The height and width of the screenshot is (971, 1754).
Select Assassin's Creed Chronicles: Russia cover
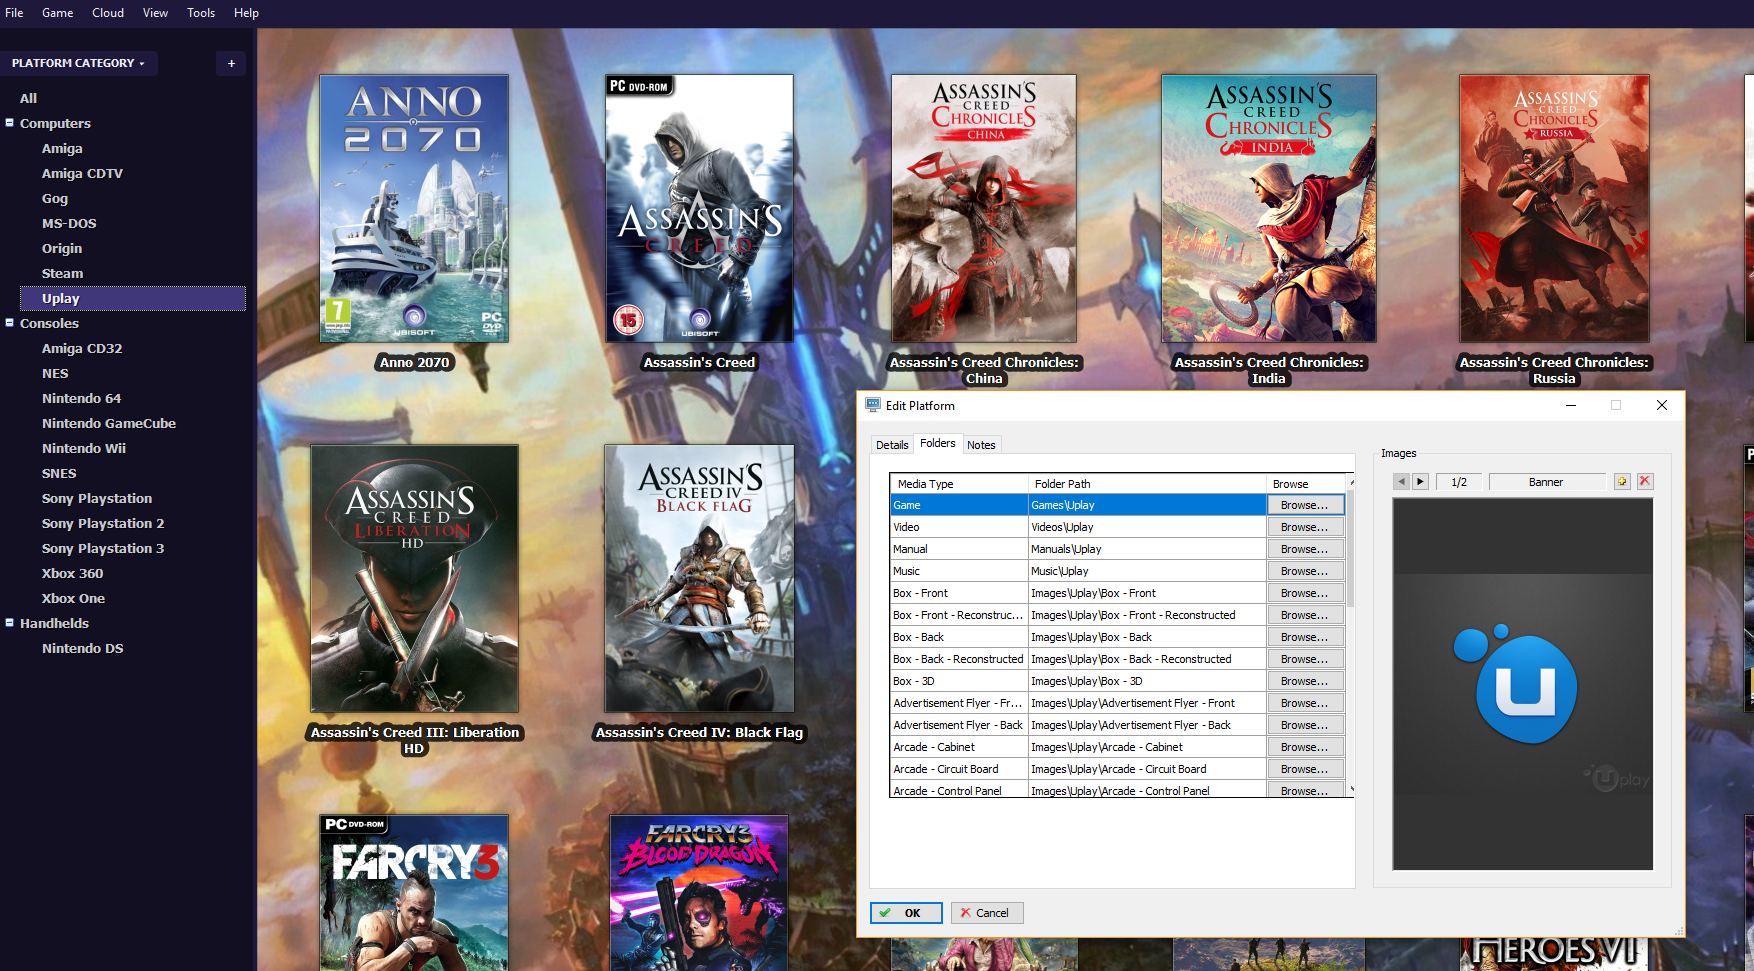(1554, 209)
